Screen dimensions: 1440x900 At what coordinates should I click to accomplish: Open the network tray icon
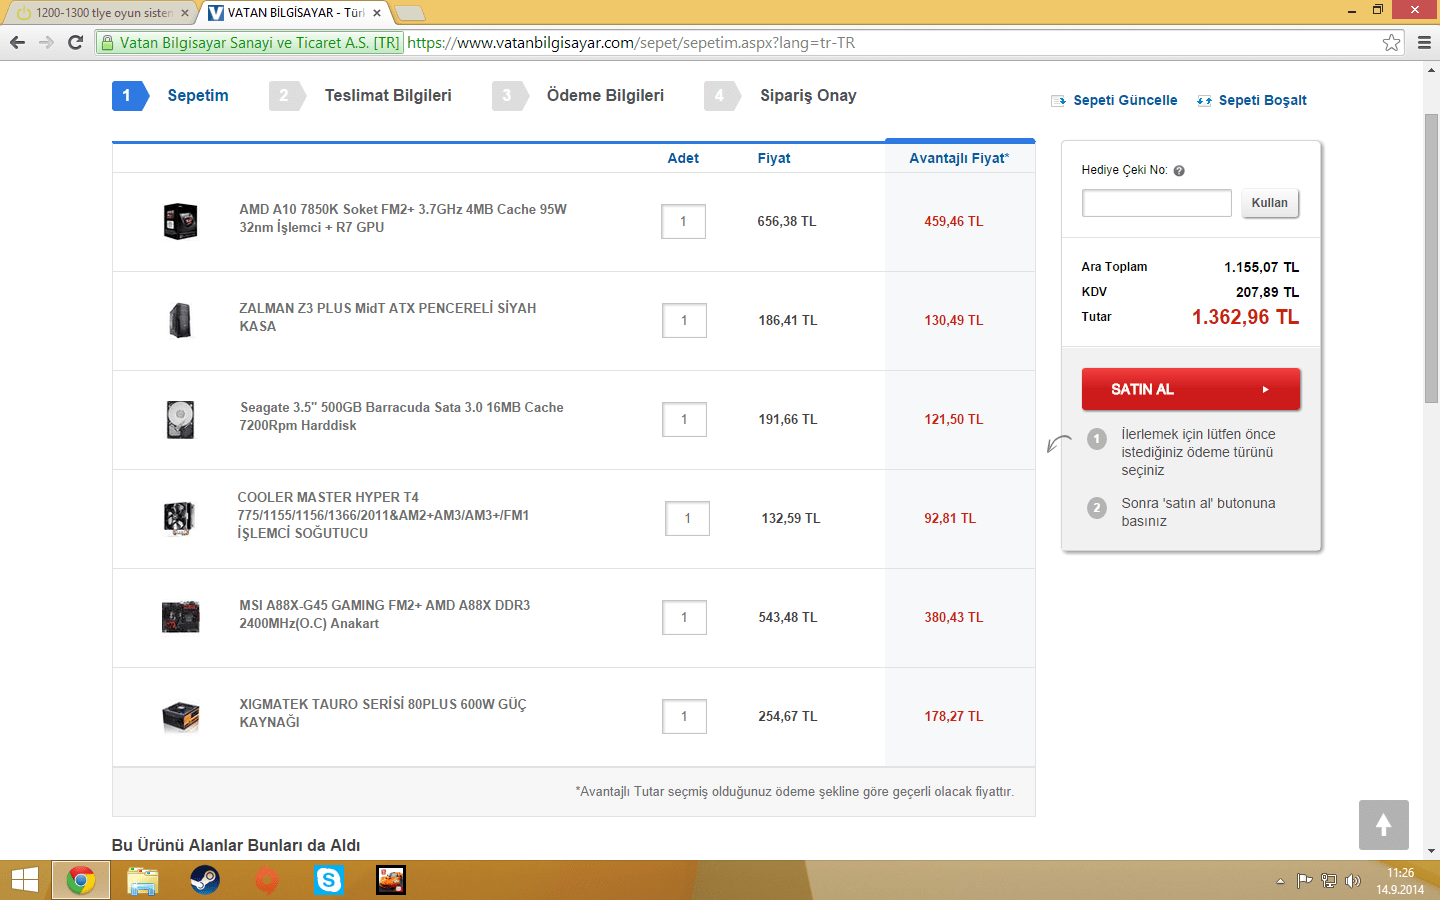(1329, 881)
